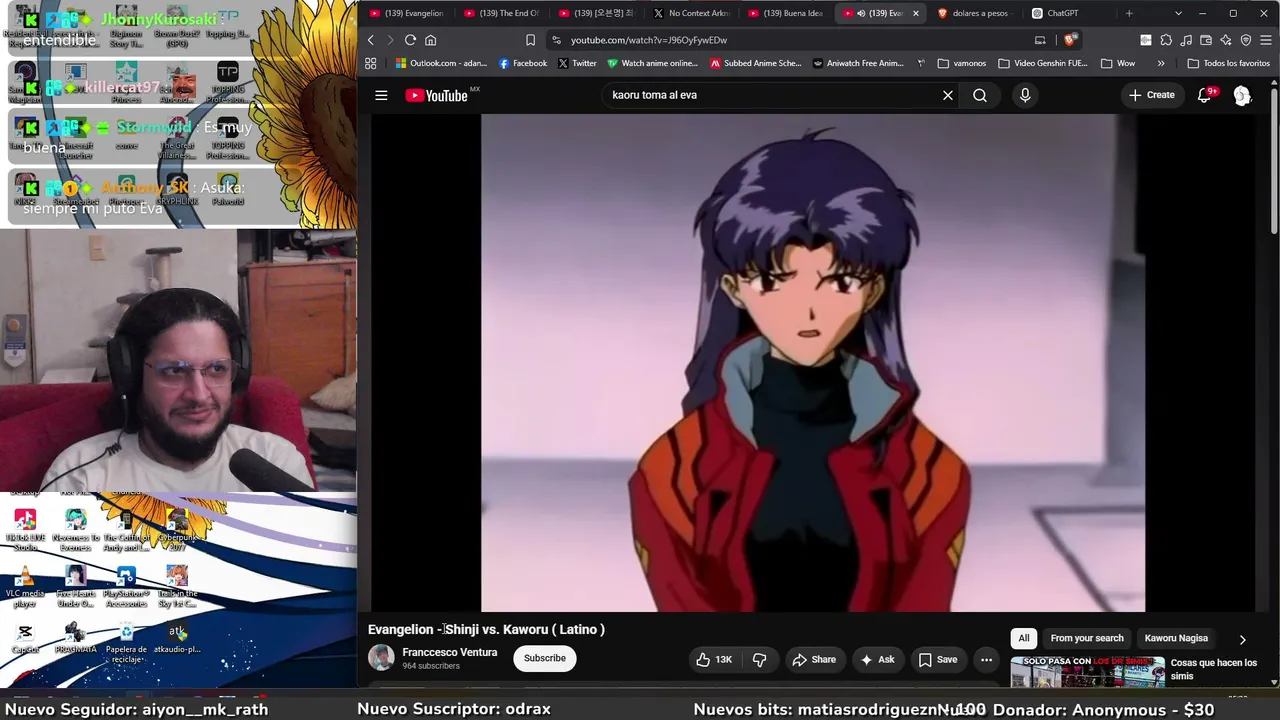Viewport: 1280px width, 720px height.
Task: Open the Subbed Anime Sche... bookmark
Action: pyautogui.click(x=756, y=63)
